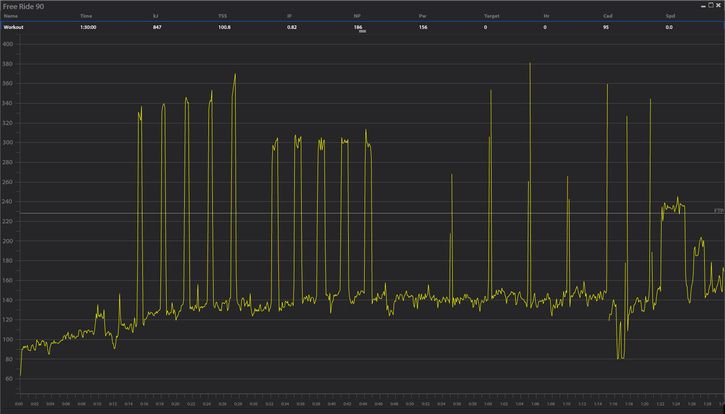This screenshot has height=414, width=725.
Task: Close the Free Ride 90 window
Action: click(717, 6)
